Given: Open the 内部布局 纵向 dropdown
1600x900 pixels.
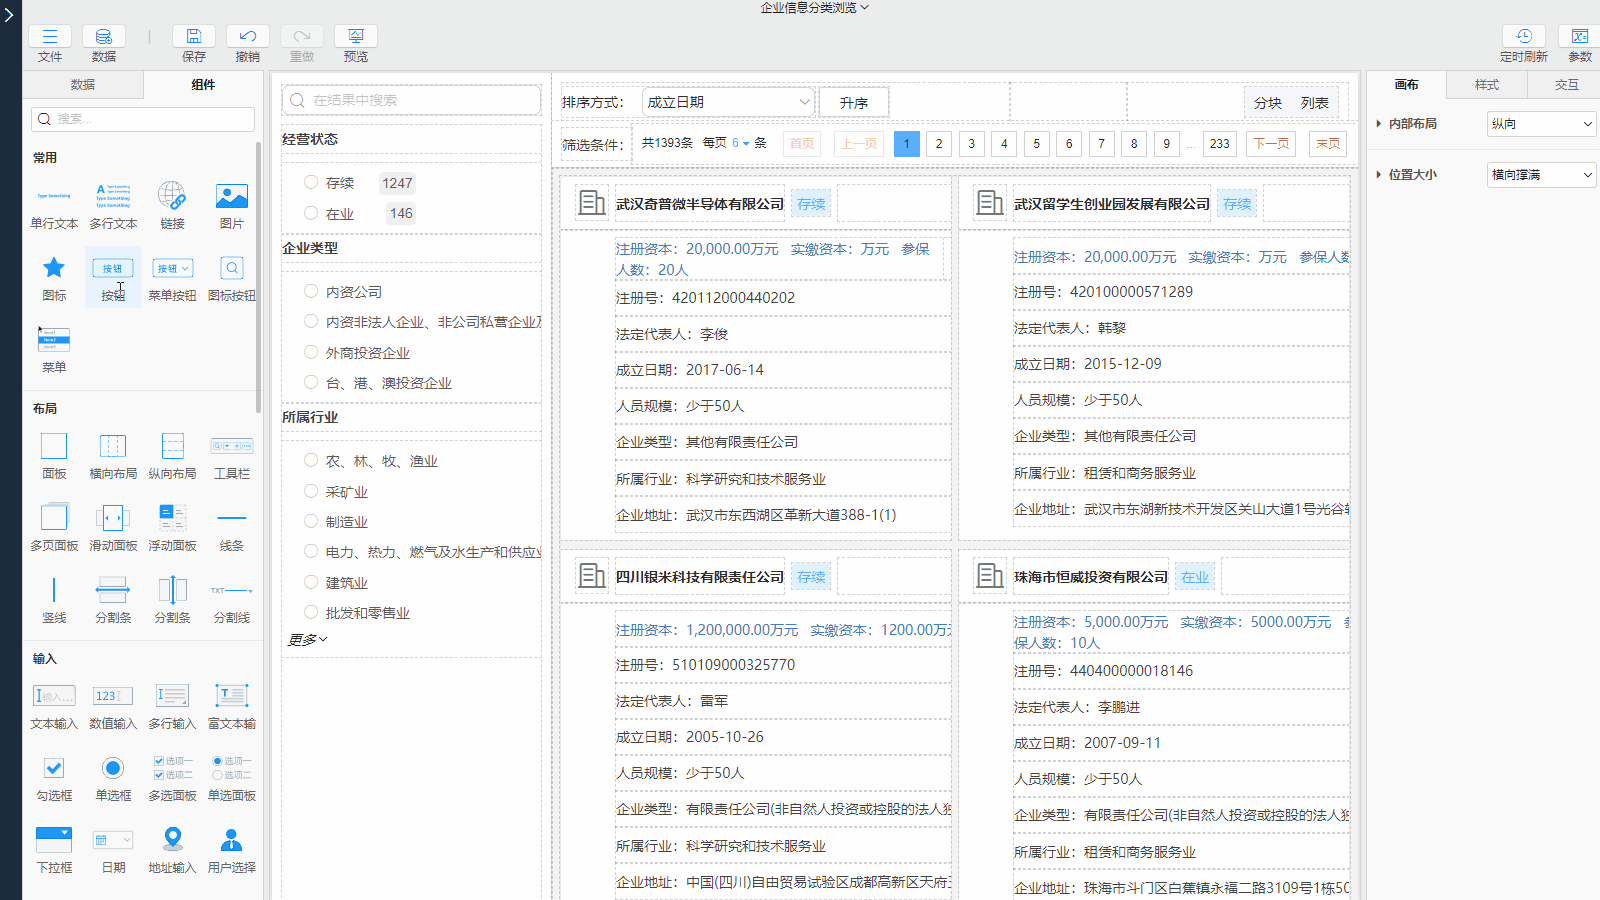Looking at the screenshot, I should click(1541, 124).
